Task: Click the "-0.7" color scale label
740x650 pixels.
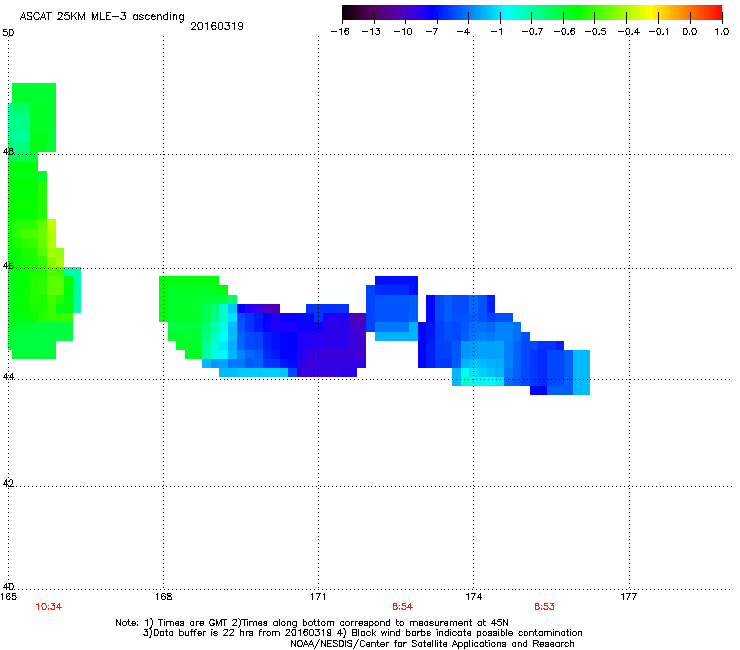Action: pos(532,32)
